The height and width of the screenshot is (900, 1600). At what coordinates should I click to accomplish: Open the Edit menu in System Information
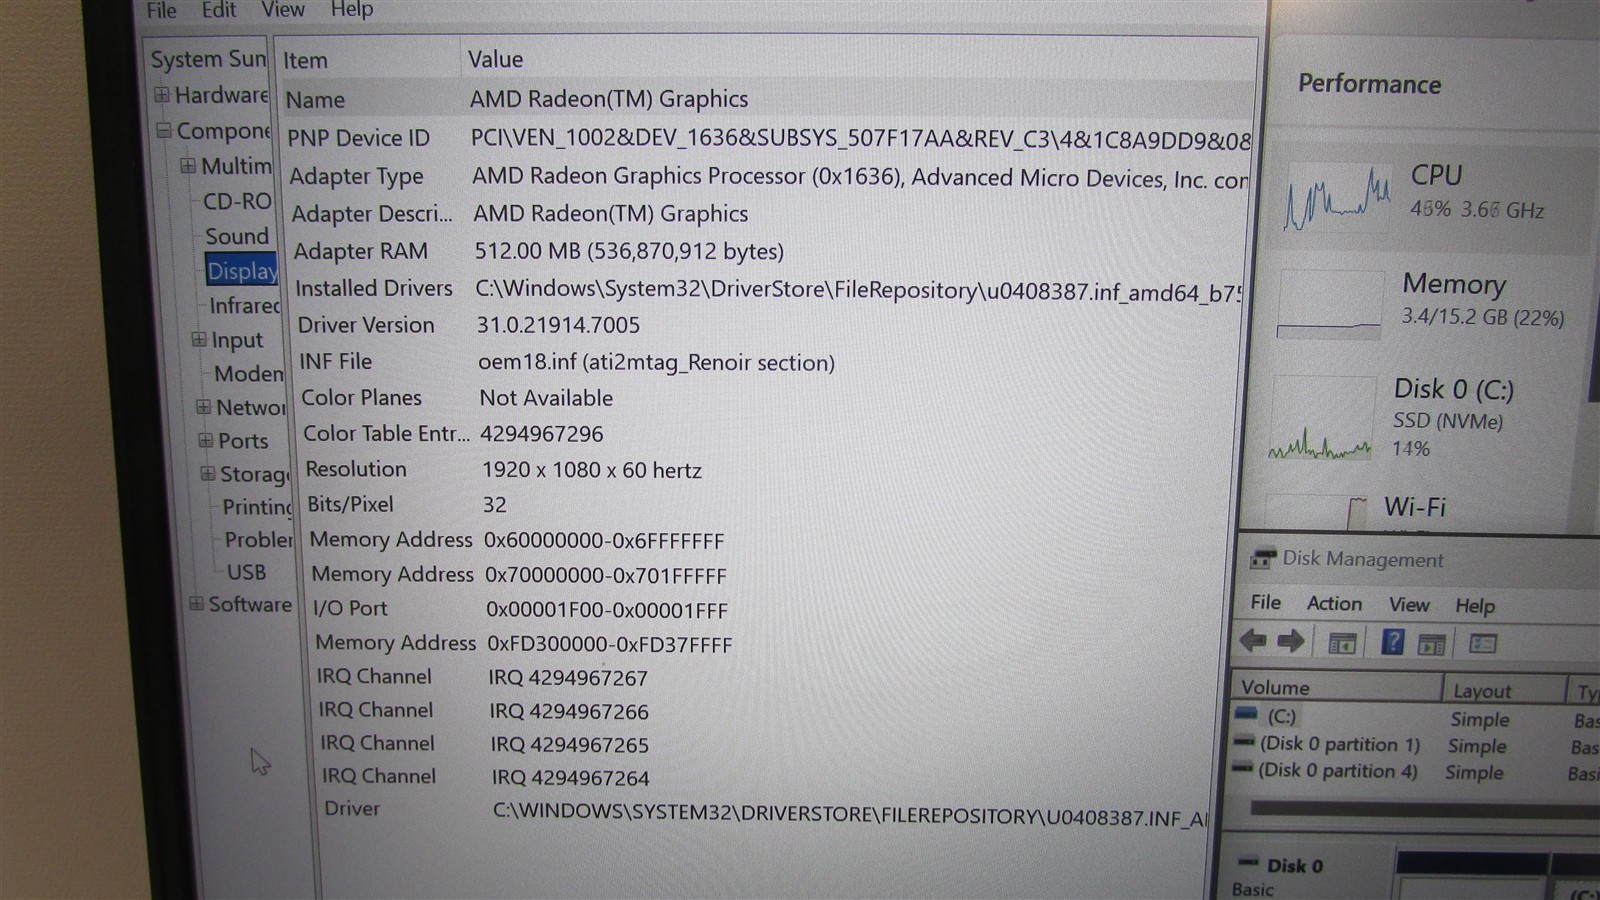[x=219, y=10]
